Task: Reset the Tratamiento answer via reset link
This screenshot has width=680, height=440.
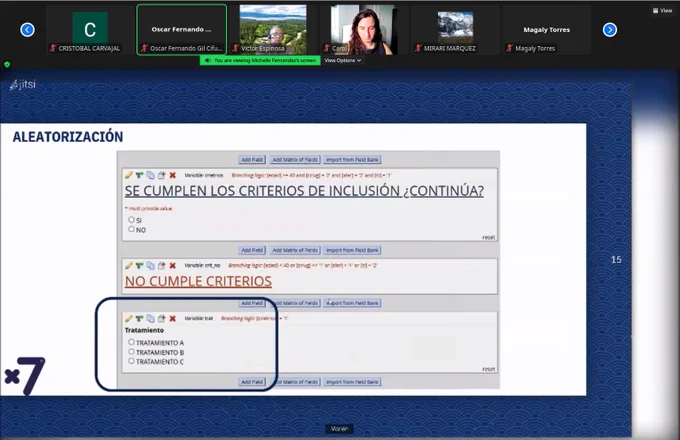Action: tap(488, 369)
